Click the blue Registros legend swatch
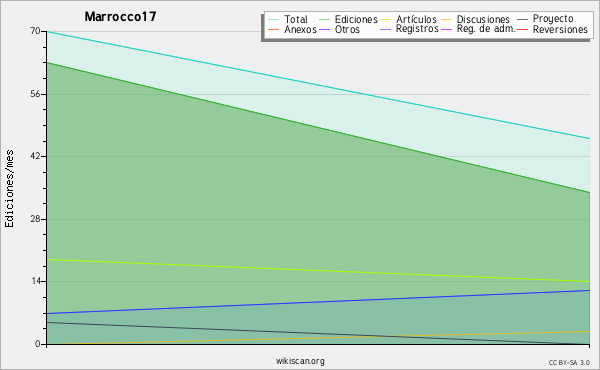This screenshot has height=370, width=600. click(x=386, y=29)
